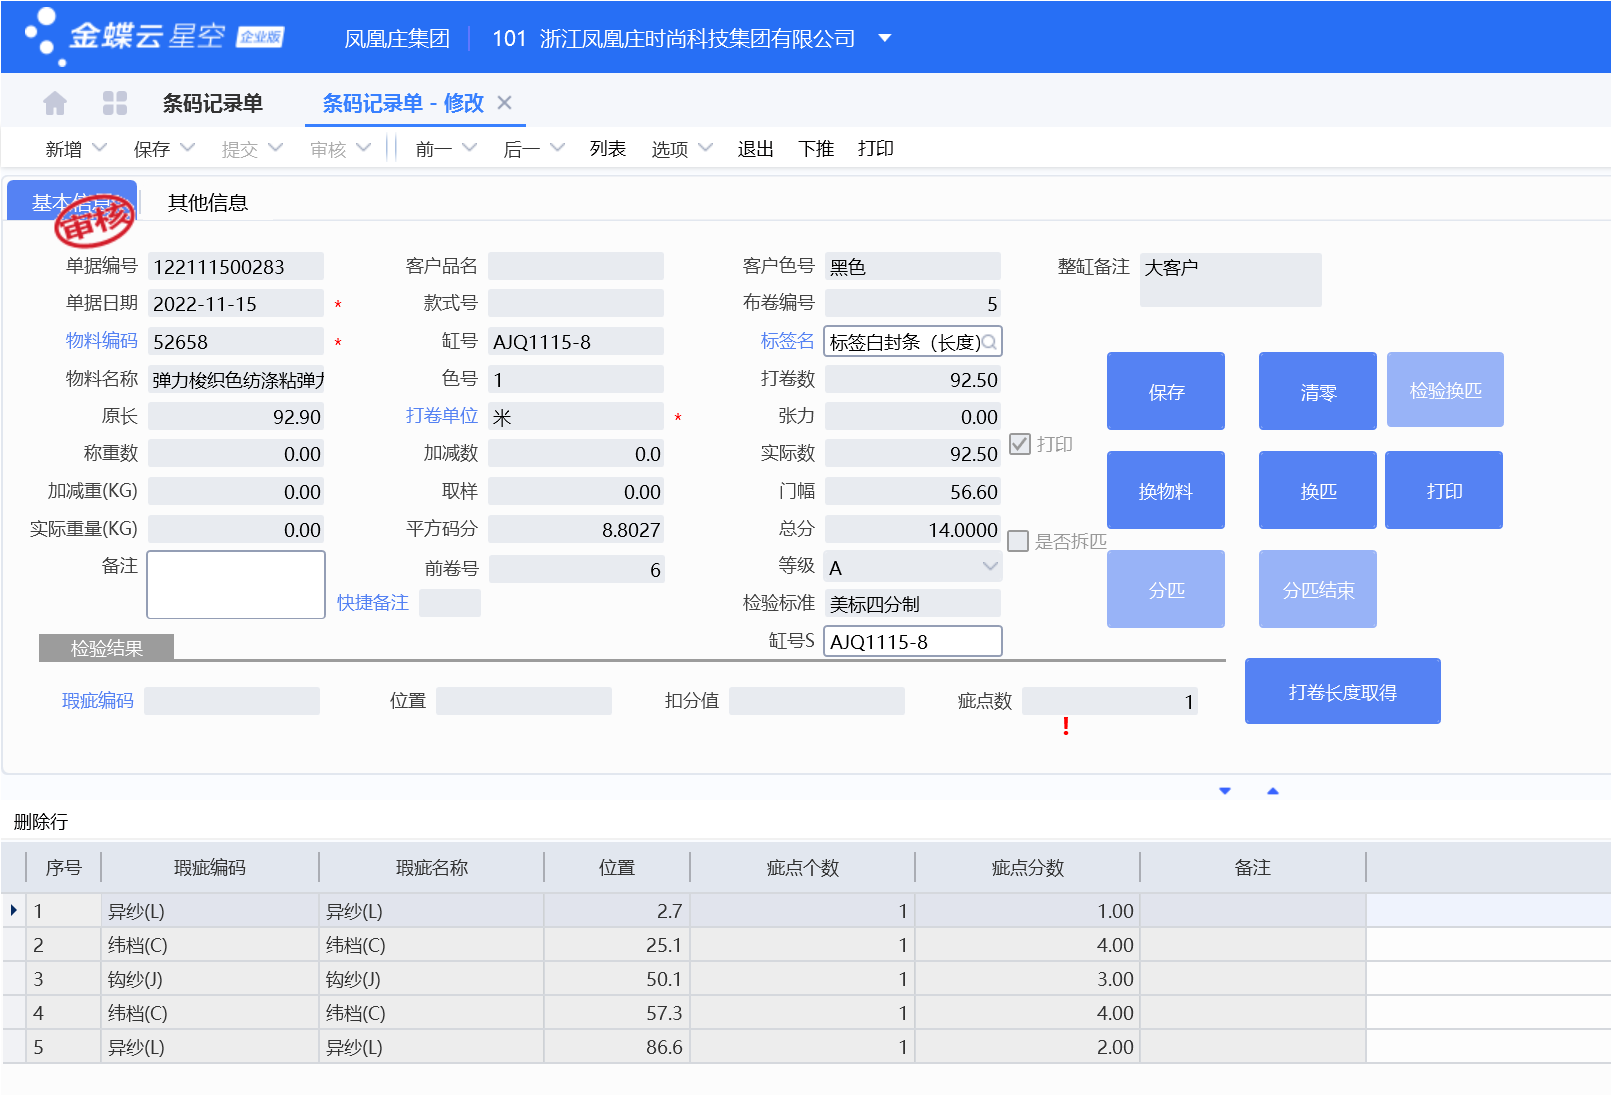Switch to the 条码记录单 tab
The image size is (1611, 1095).
pos(212,103)
